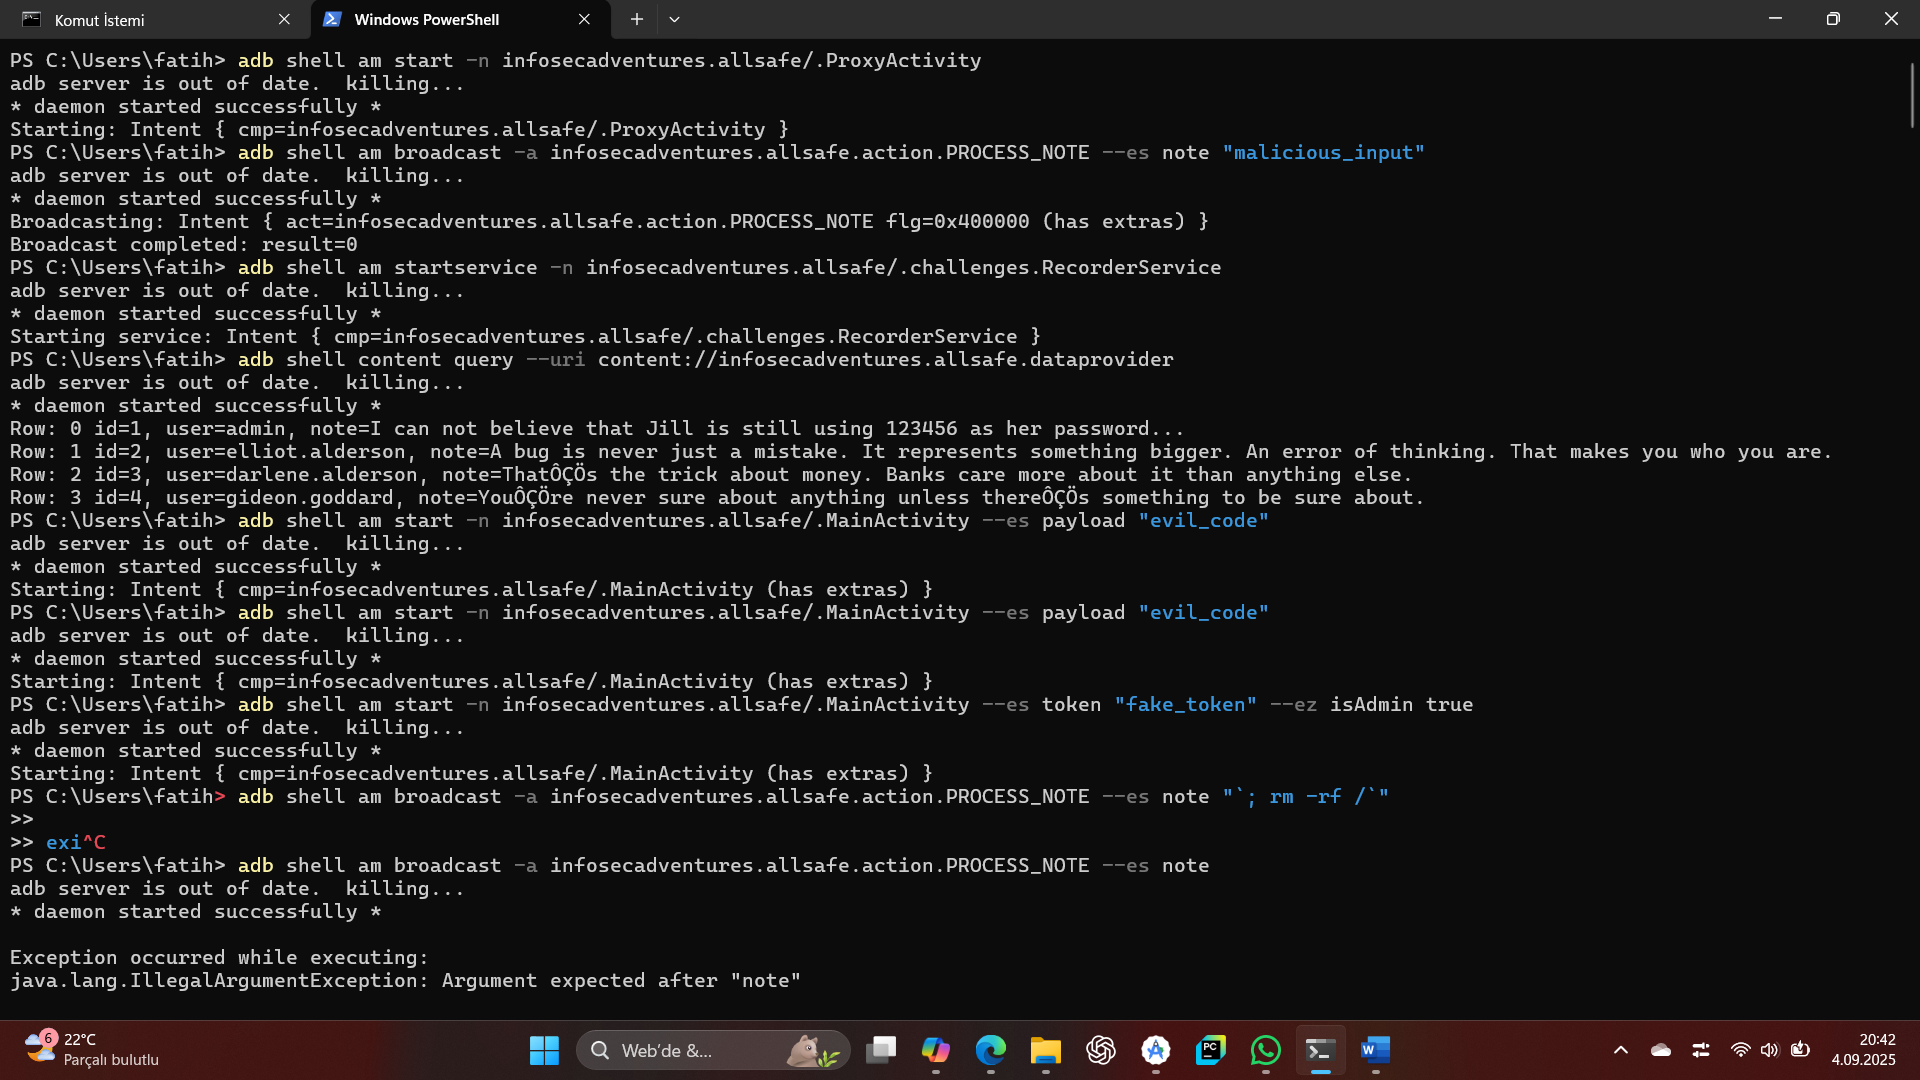Close the Komut İstemi tab

[284, 19]
